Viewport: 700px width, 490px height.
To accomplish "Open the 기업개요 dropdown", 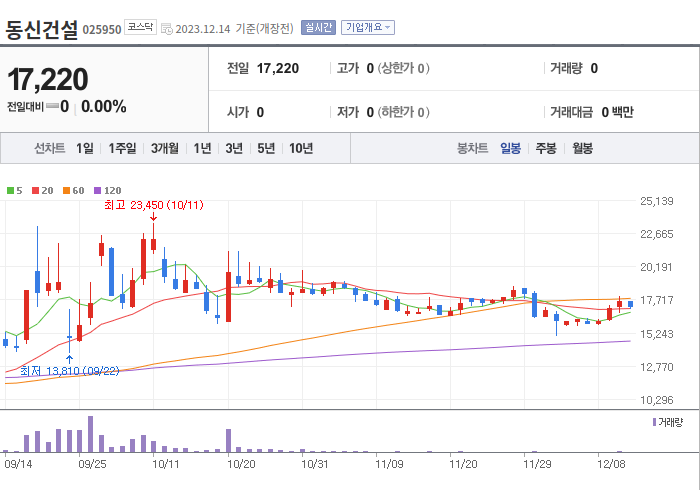I will click(368, 28).
